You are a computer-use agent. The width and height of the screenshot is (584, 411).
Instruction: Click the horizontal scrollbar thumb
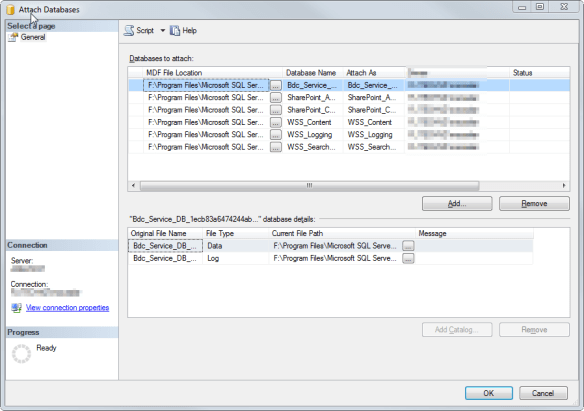click(x=310, y=185)
